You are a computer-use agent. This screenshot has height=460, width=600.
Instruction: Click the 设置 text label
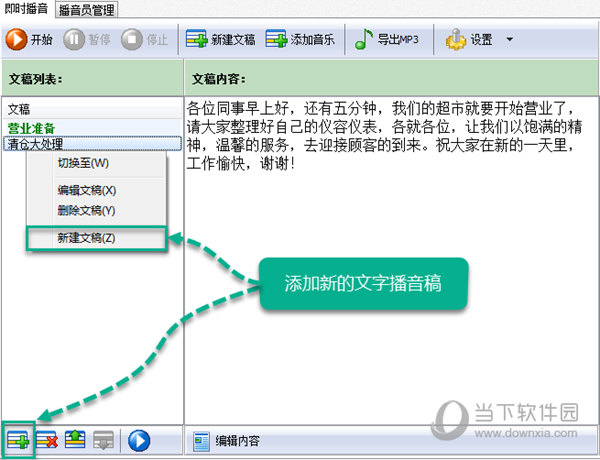pyautogui.click(x=481, y=39)
